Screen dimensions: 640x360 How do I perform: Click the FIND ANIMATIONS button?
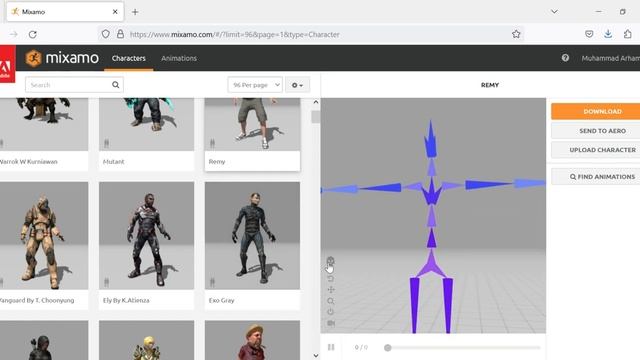pos(596,177)
